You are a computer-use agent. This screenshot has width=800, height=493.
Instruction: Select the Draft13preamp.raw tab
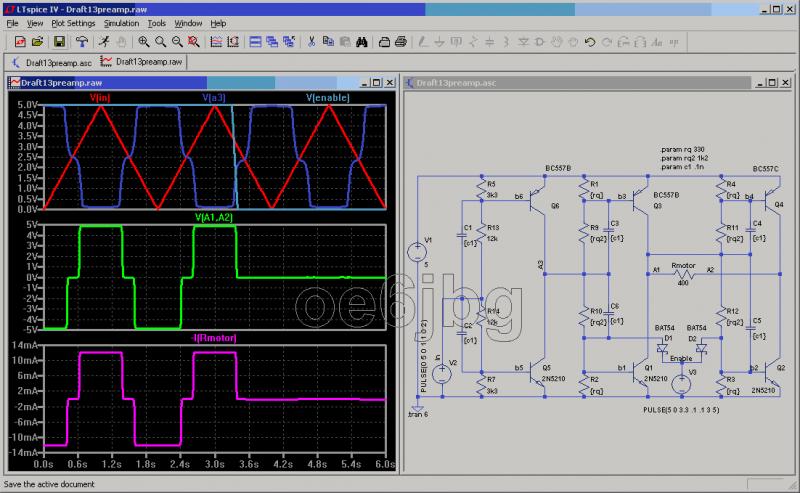click(147, 61)
